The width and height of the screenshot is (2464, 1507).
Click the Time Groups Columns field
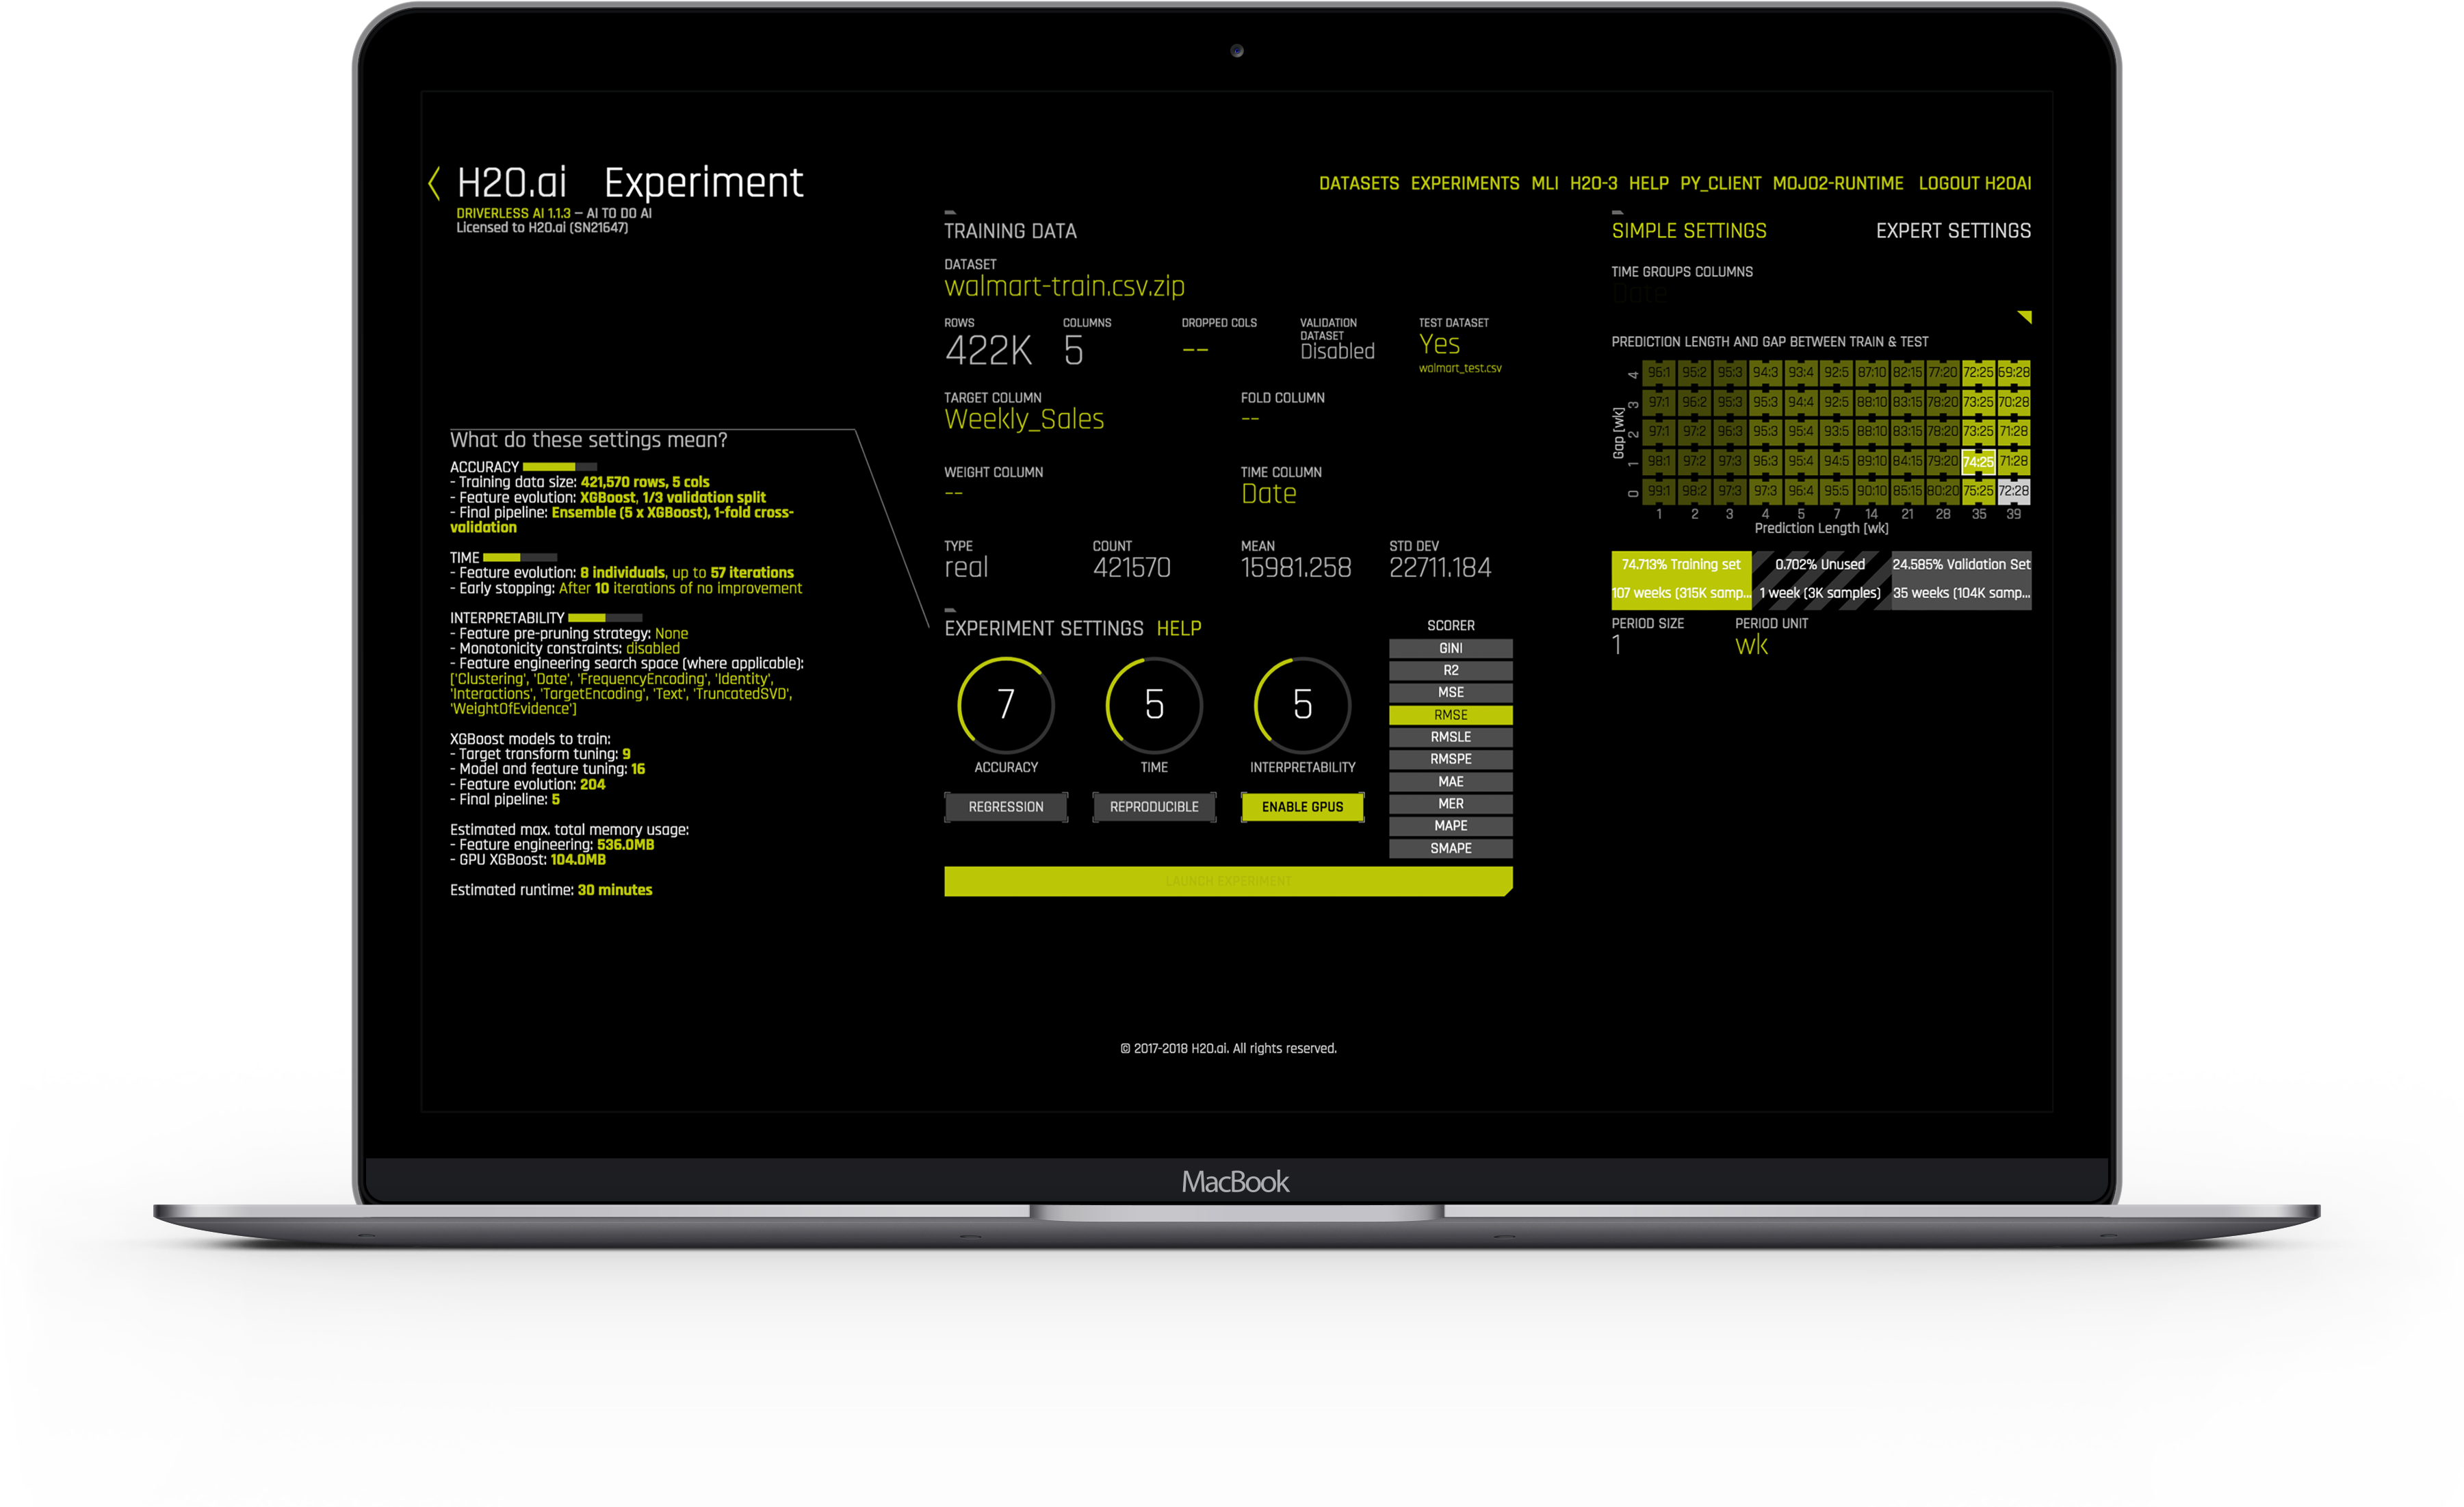(x=1820, y=294)
